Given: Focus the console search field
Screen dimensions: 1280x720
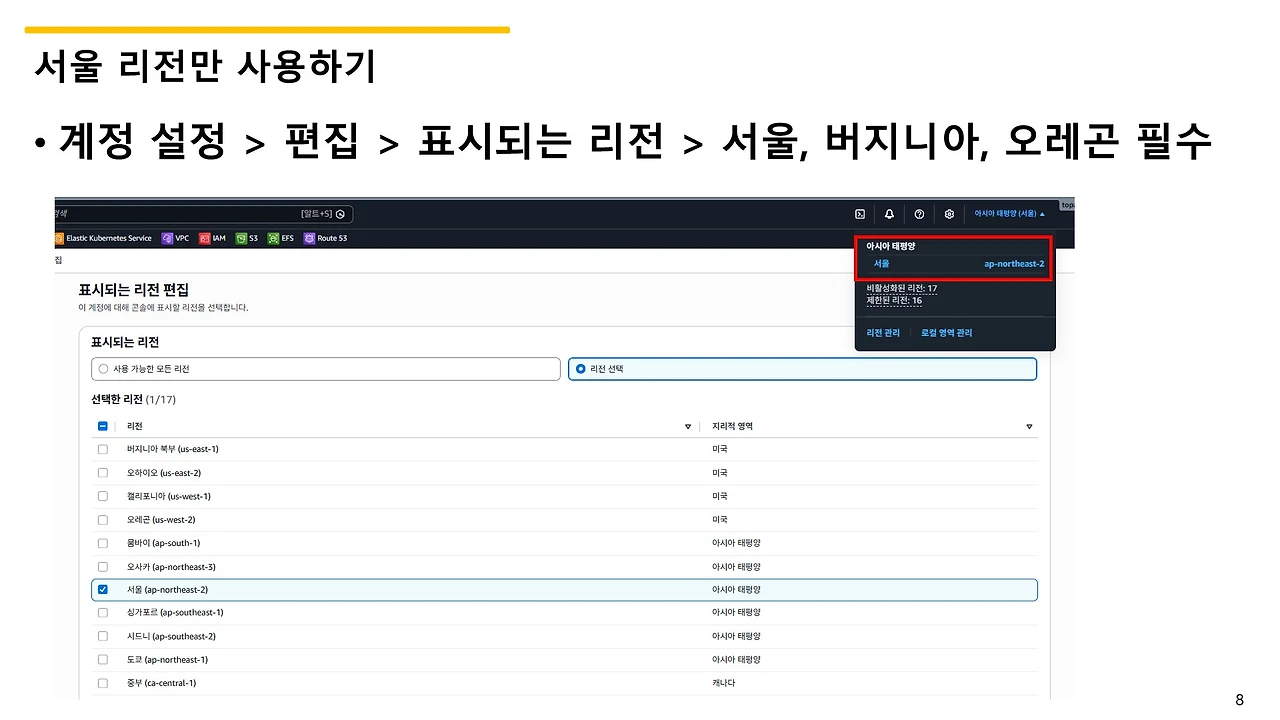Looking at the screenshot, I should point(203,214).
